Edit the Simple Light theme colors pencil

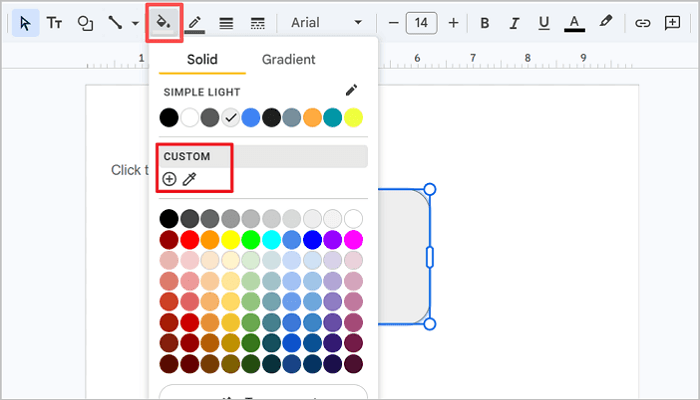click(x=351, y=90)
